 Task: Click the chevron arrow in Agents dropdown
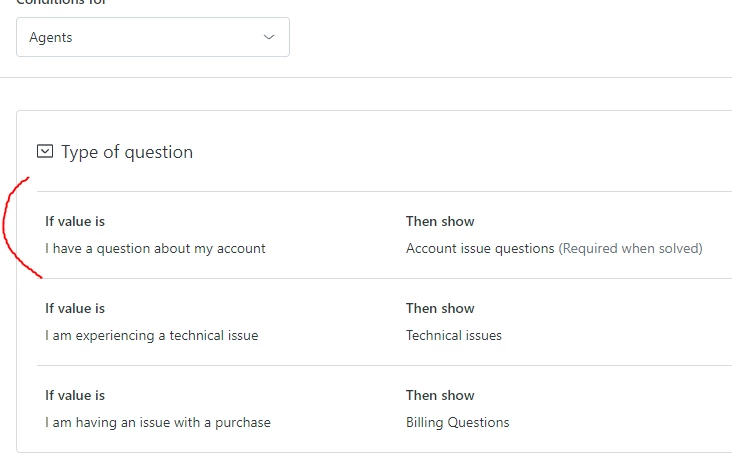pyautogui.click(x=268, y=37)
